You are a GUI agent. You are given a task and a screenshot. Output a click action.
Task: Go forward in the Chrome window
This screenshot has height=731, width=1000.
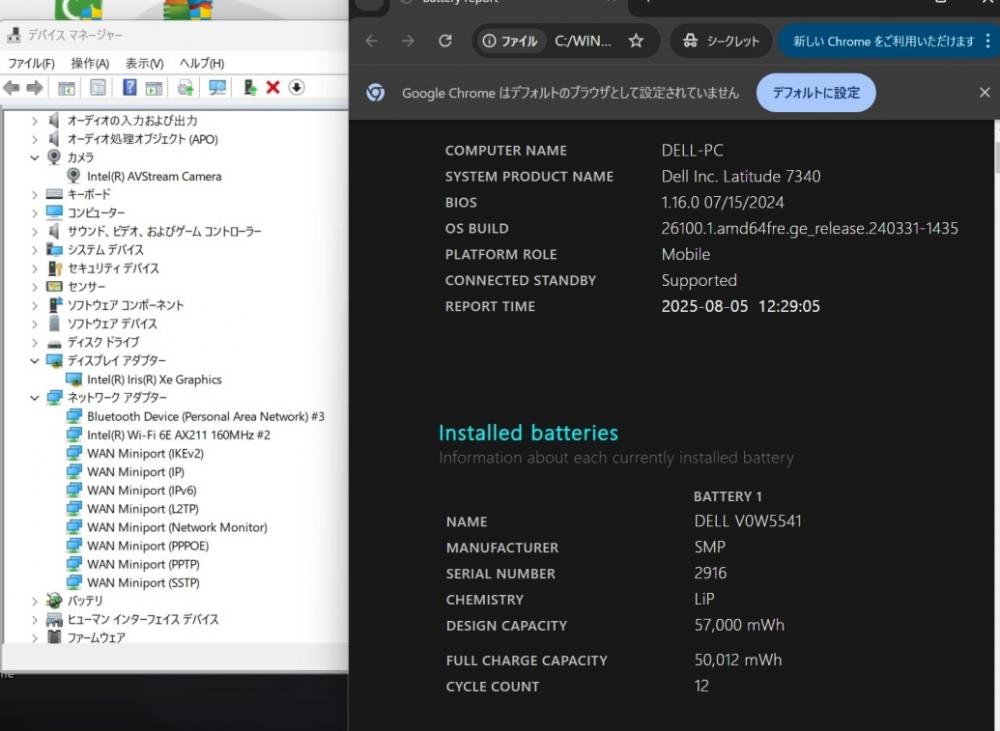(408, 41)
